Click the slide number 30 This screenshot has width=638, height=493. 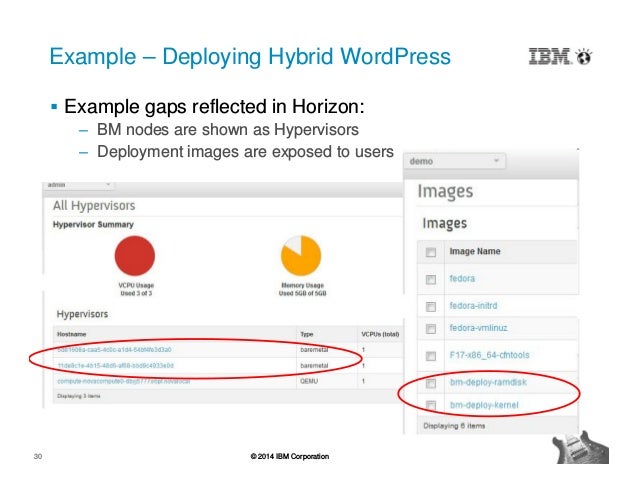click(x=38, y=456)
